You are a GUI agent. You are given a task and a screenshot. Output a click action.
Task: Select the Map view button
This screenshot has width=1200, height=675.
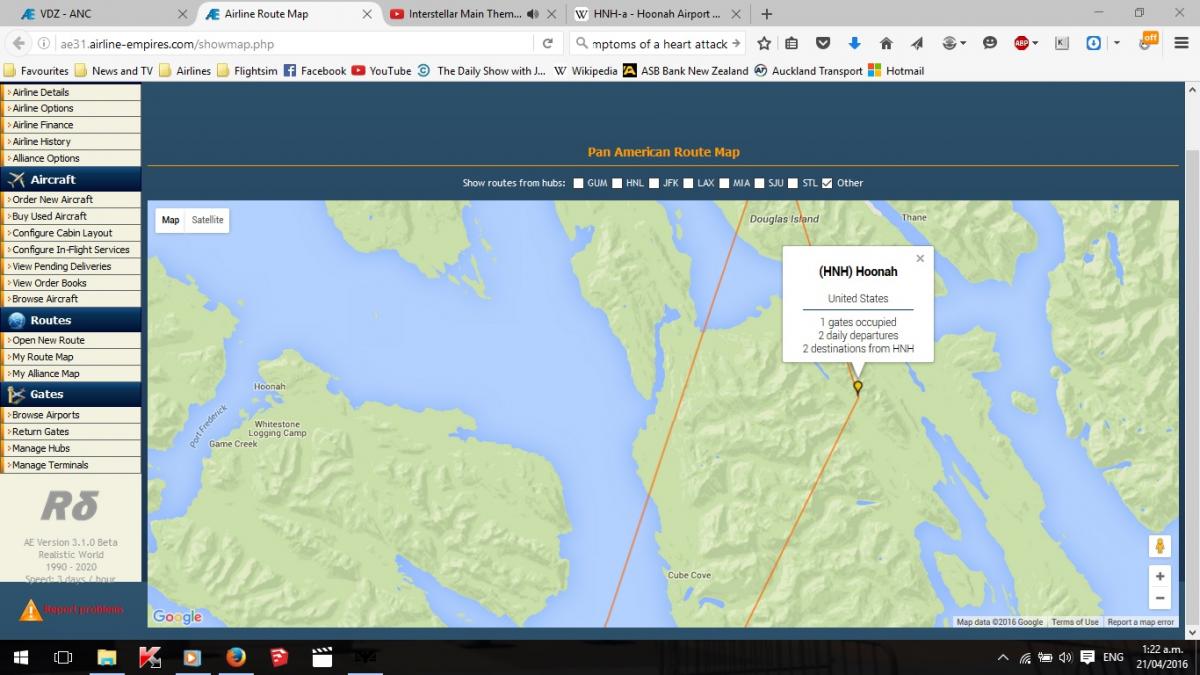(171, 220)
